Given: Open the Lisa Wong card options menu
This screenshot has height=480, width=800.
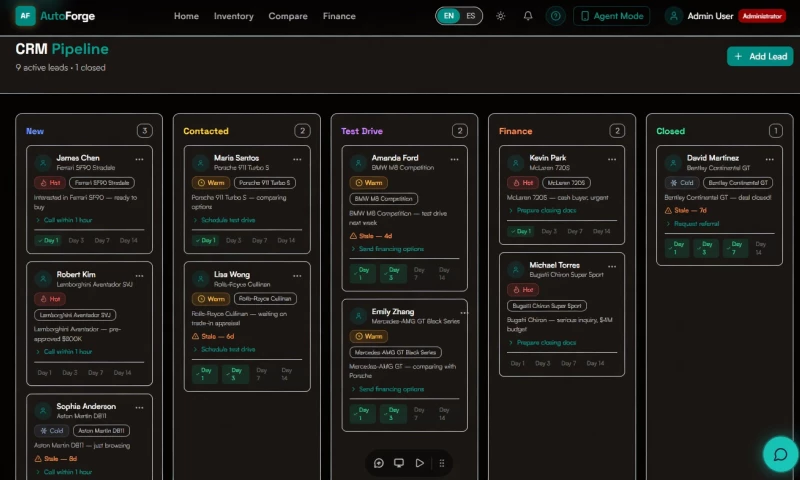Looking at the screenshot, I should (297, 275).
